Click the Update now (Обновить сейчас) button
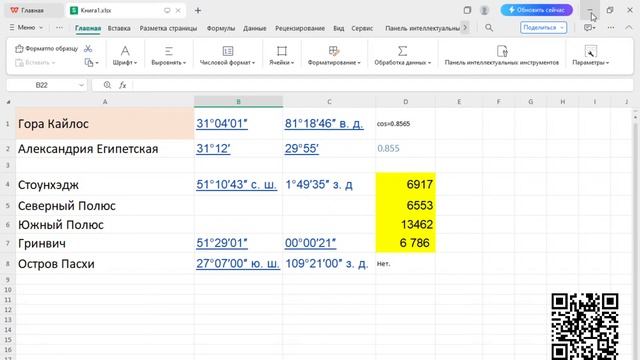 [x=536, y=10]
